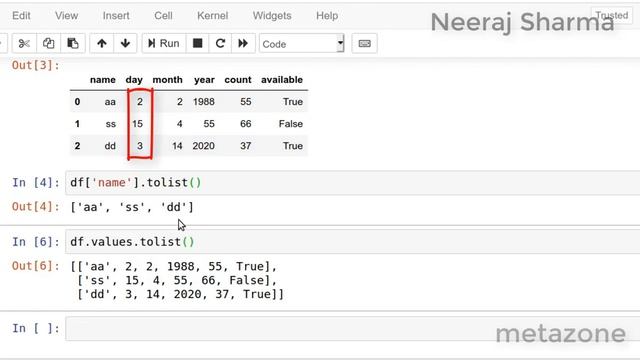Click the Out[6] output prompt

(x=36, y=266)
